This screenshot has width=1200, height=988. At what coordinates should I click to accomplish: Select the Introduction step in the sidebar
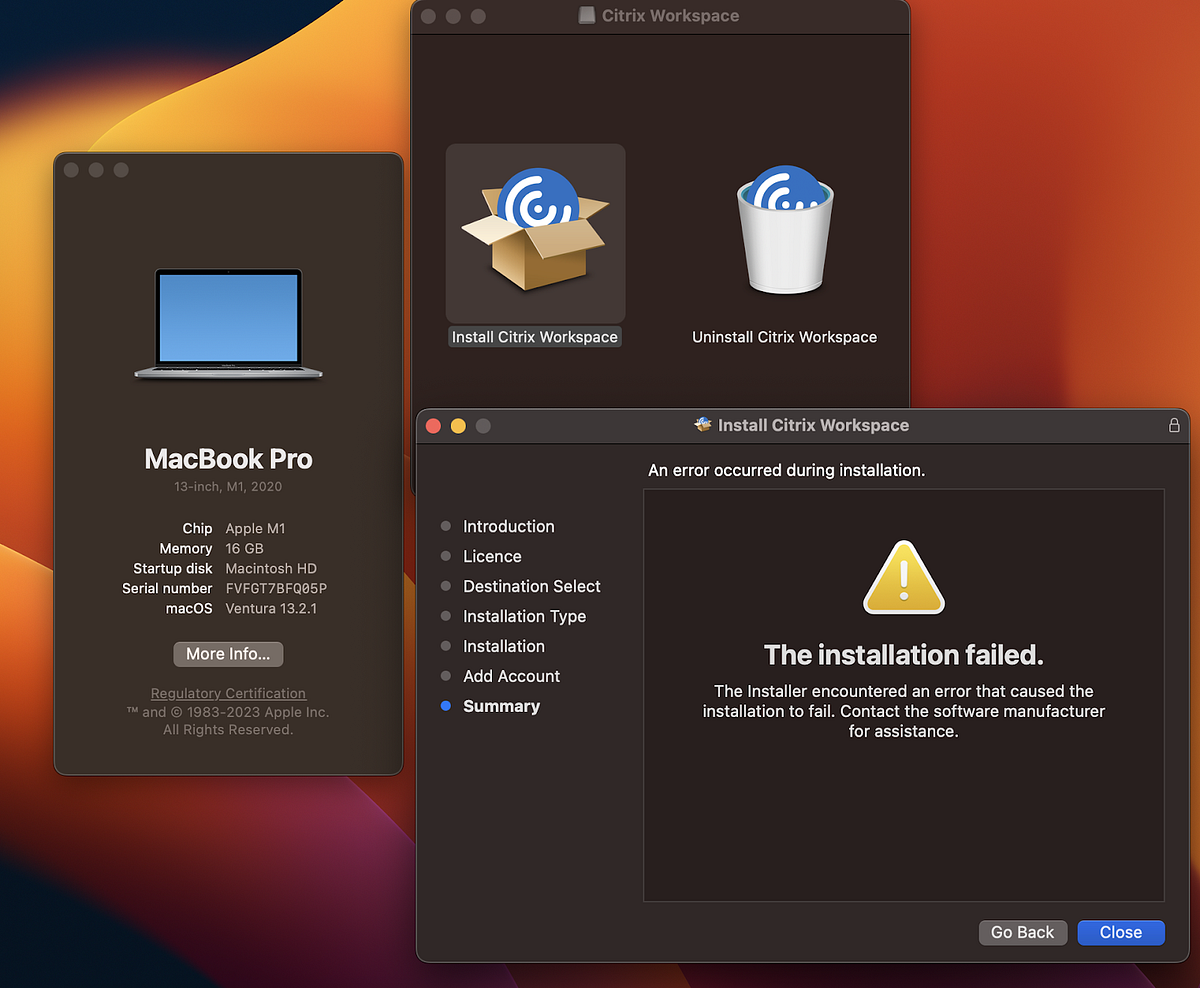click(x=508, y=526)
